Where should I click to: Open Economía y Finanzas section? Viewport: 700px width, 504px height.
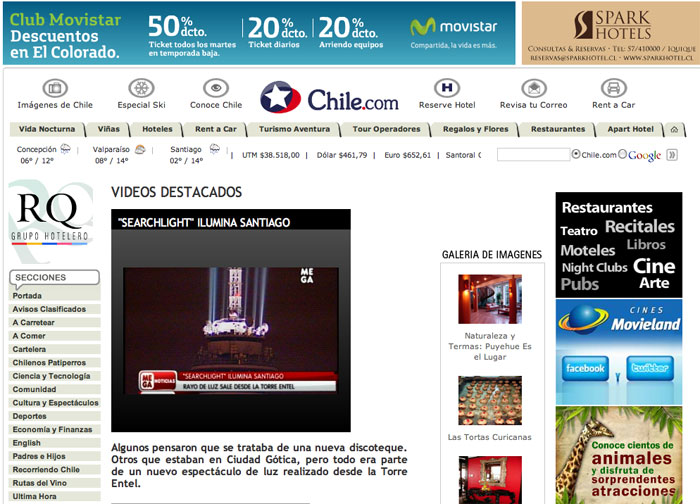pyautogui.click(x=55, y=429)
